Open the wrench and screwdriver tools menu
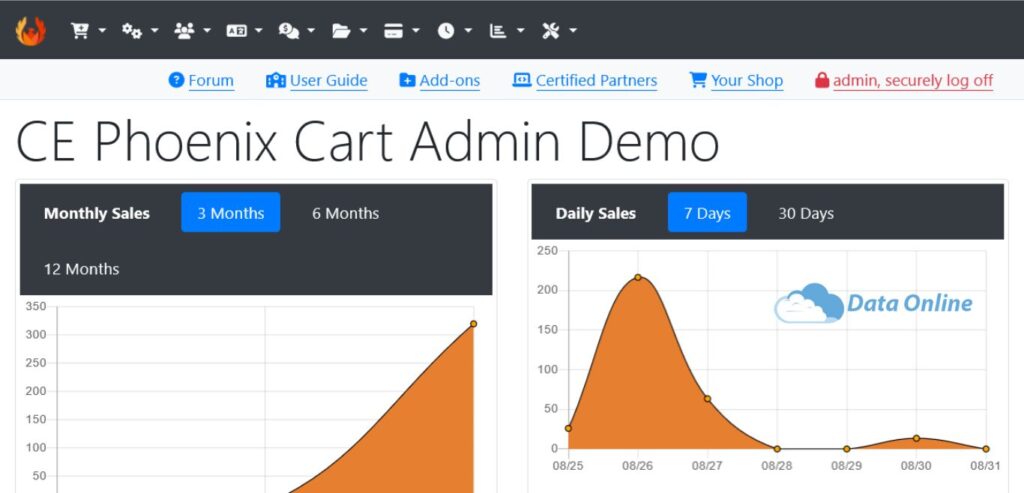The height and width of the screenshot is (493, 1024). (559, 31)
